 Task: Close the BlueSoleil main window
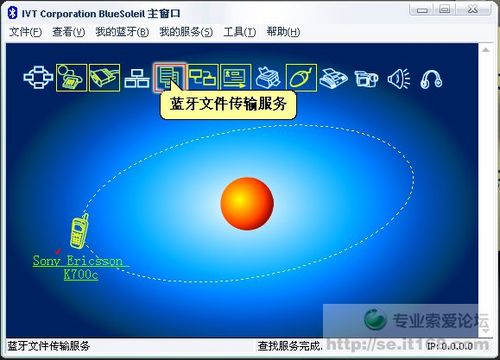click(x=473, y=9)
